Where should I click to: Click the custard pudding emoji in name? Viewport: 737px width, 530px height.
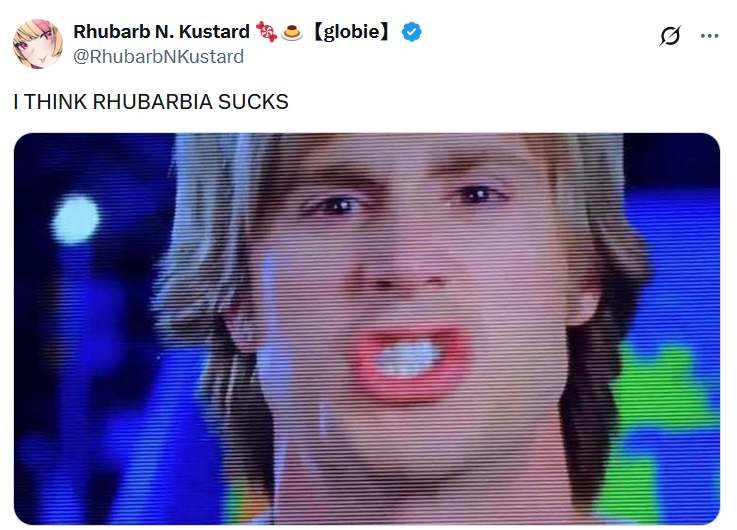pos(291,32)
